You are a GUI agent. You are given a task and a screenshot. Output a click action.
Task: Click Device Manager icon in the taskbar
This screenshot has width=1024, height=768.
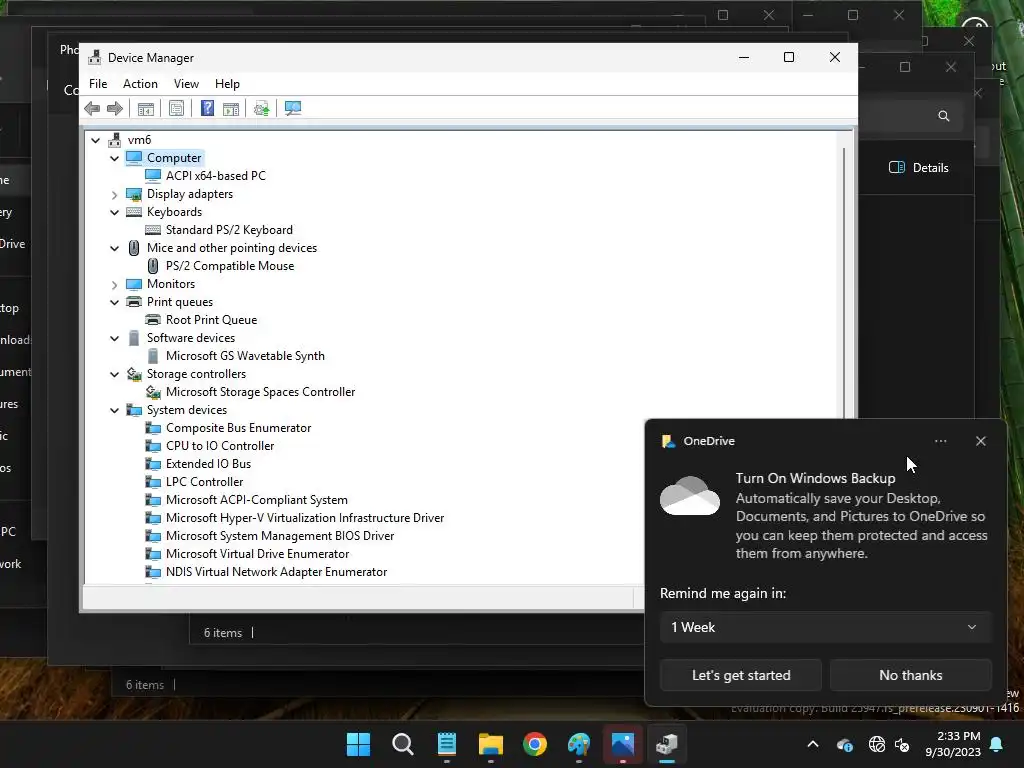[x=667, y=744]
